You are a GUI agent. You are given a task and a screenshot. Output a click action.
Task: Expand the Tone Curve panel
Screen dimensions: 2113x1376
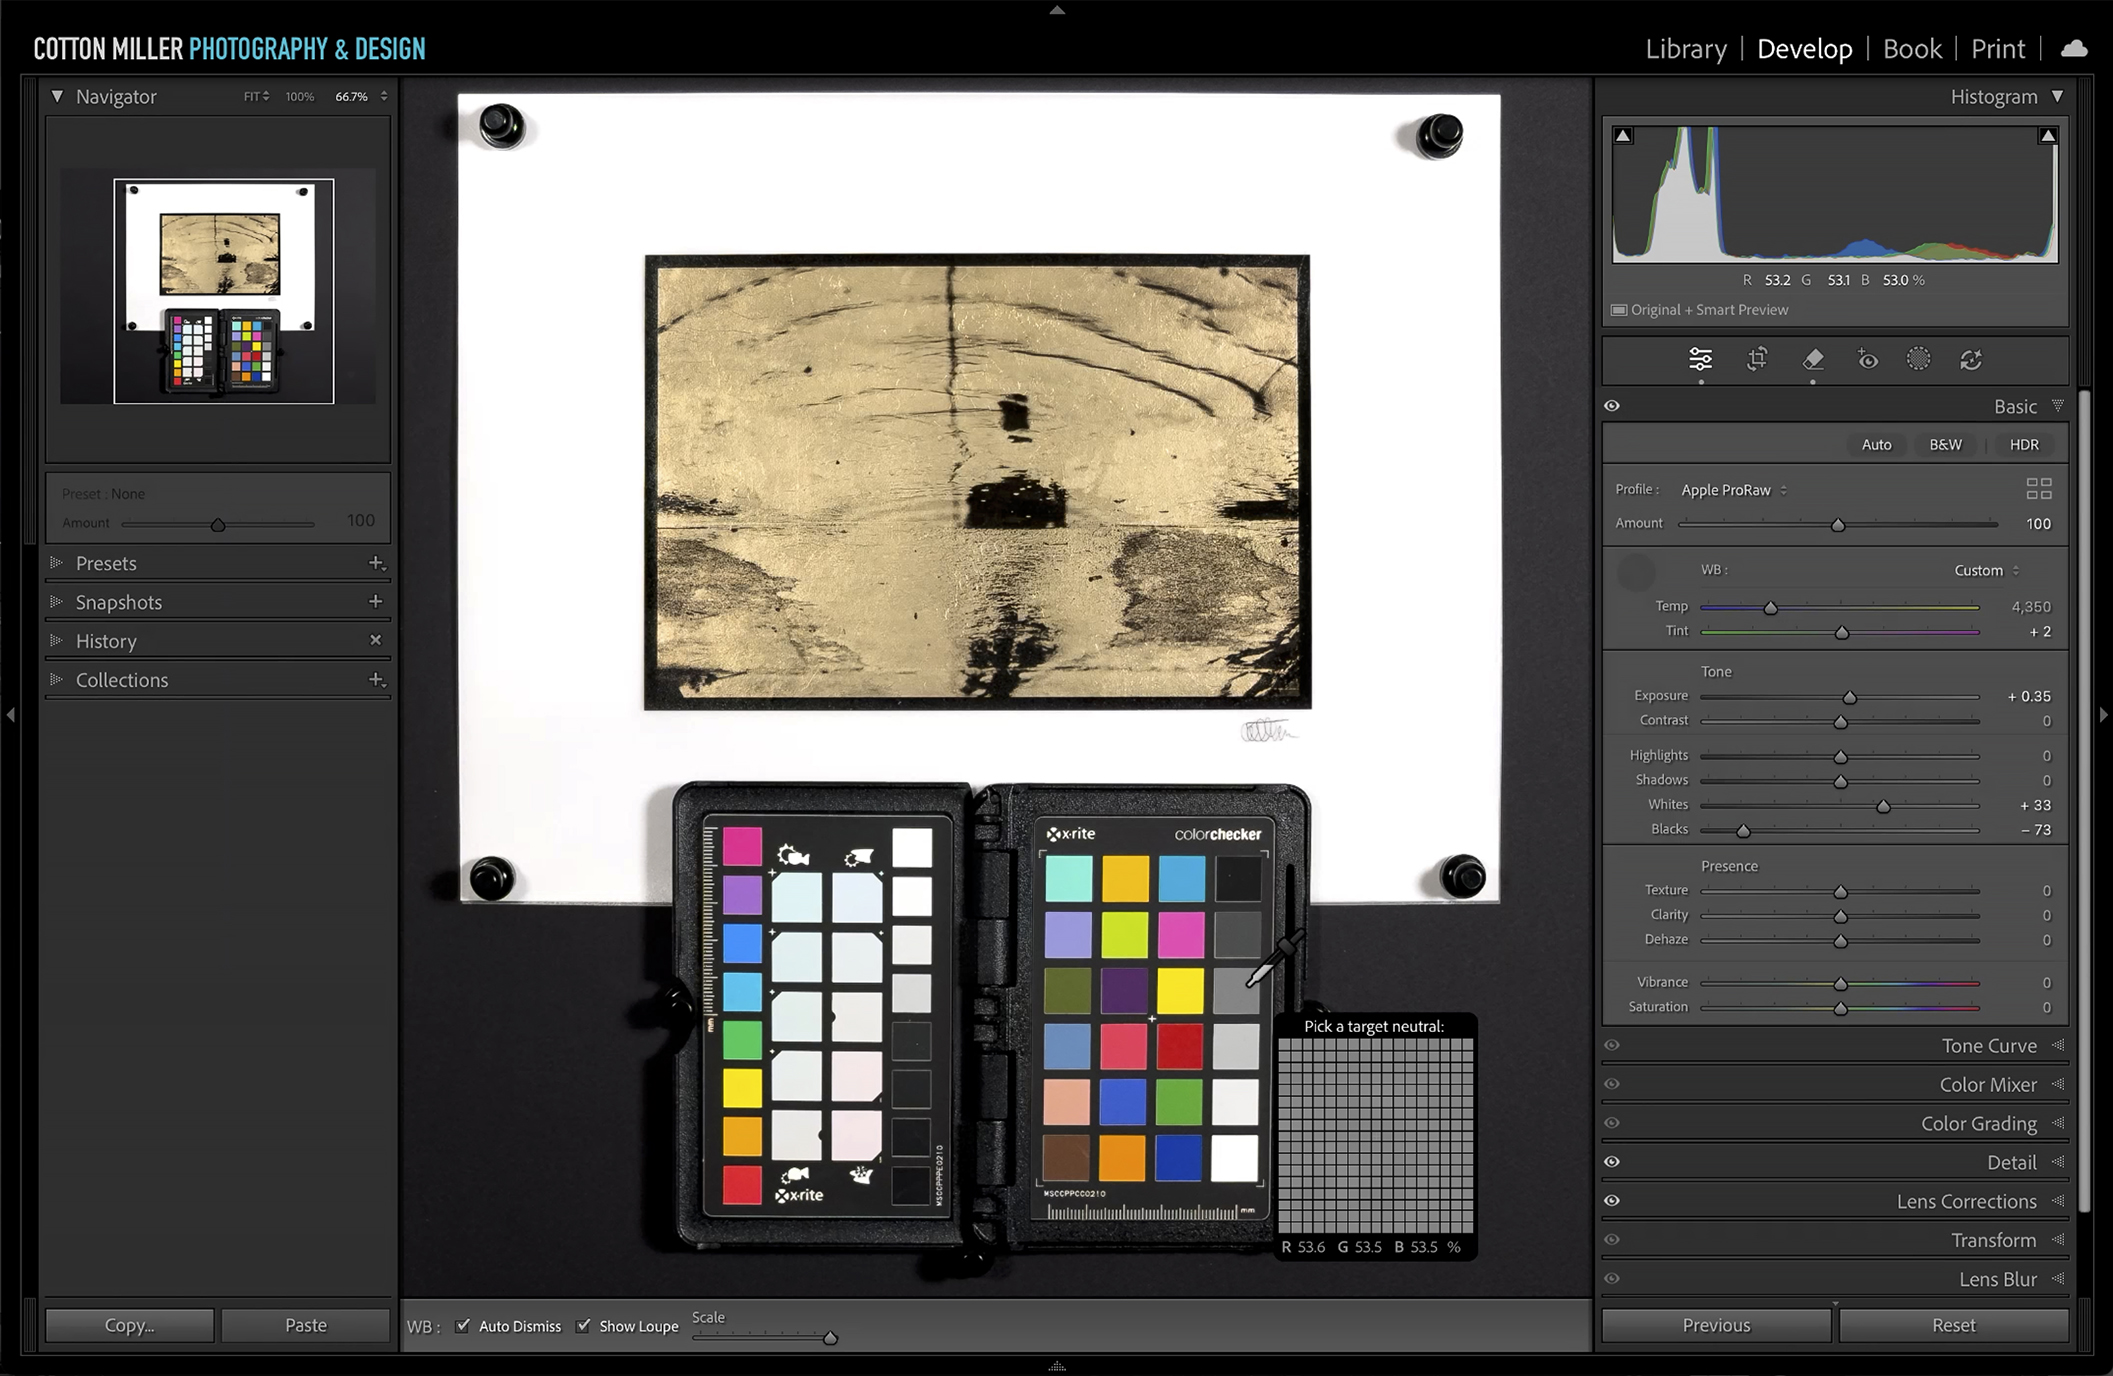(1988, 1045)
